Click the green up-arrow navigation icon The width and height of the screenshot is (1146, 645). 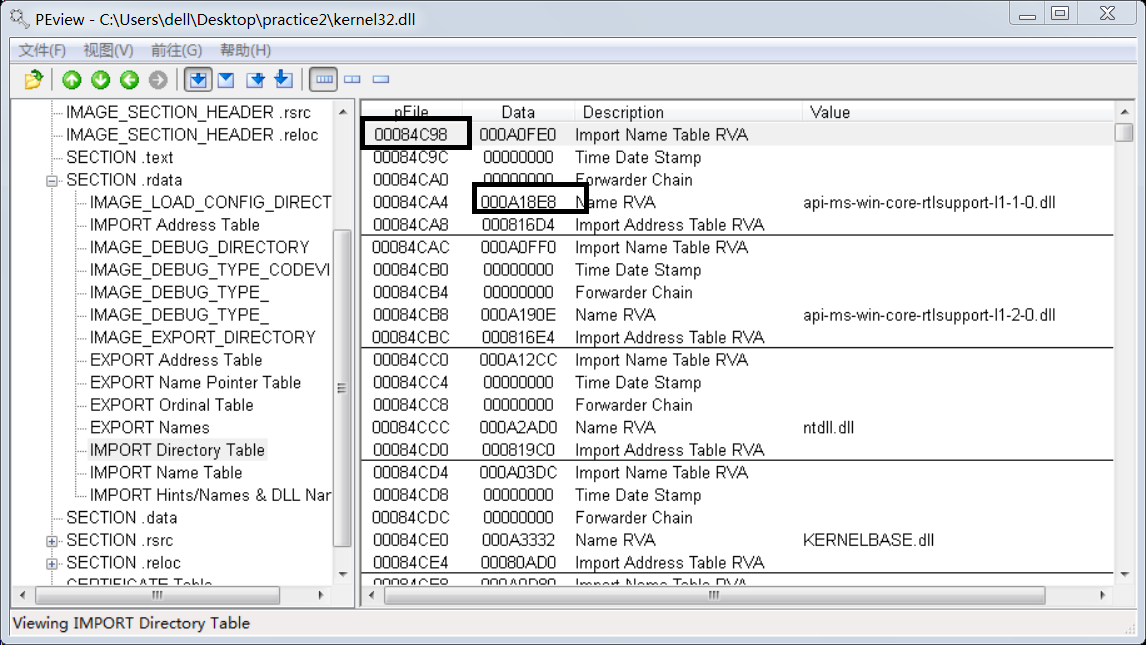71,79
